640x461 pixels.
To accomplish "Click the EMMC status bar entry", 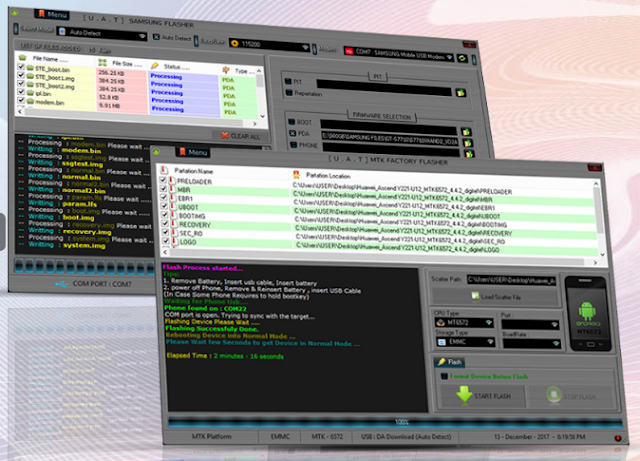I will click(280, 437).
